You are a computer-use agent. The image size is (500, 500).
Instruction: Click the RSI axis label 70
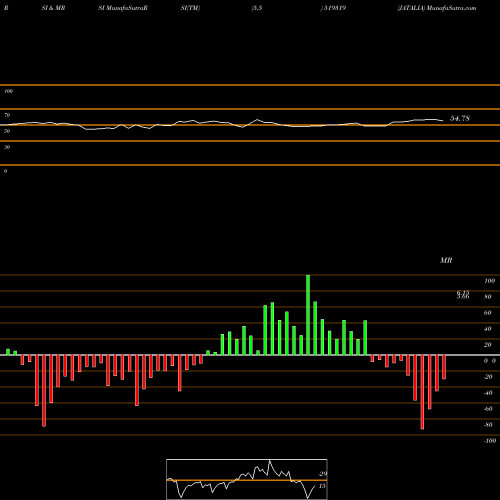[7, 115]
